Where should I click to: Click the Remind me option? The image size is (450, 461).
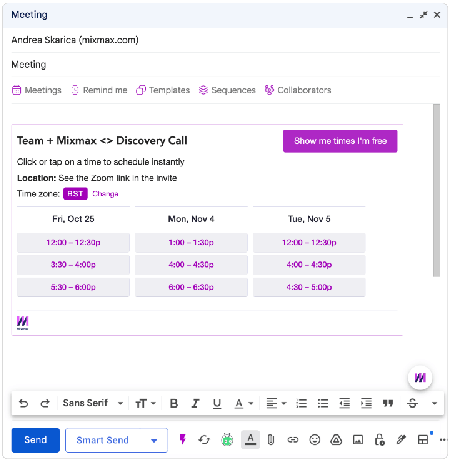pyautogui.click(x=99, y=90)
